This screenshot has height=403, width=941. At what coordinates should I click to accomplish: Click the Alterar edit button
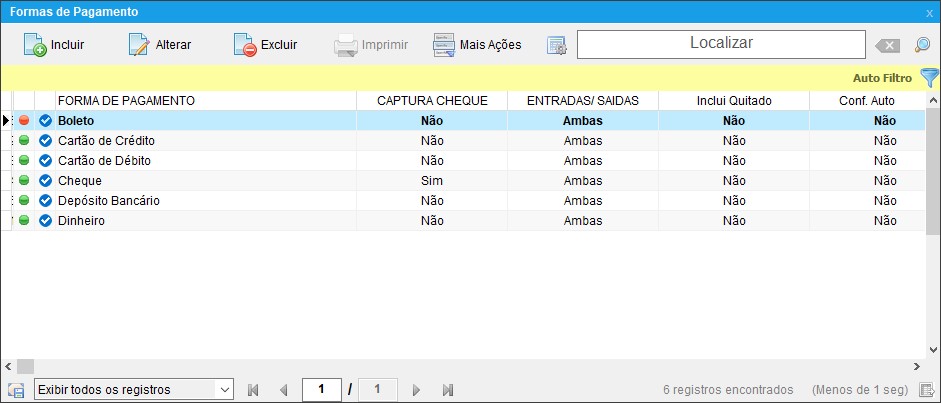[160, 45]
